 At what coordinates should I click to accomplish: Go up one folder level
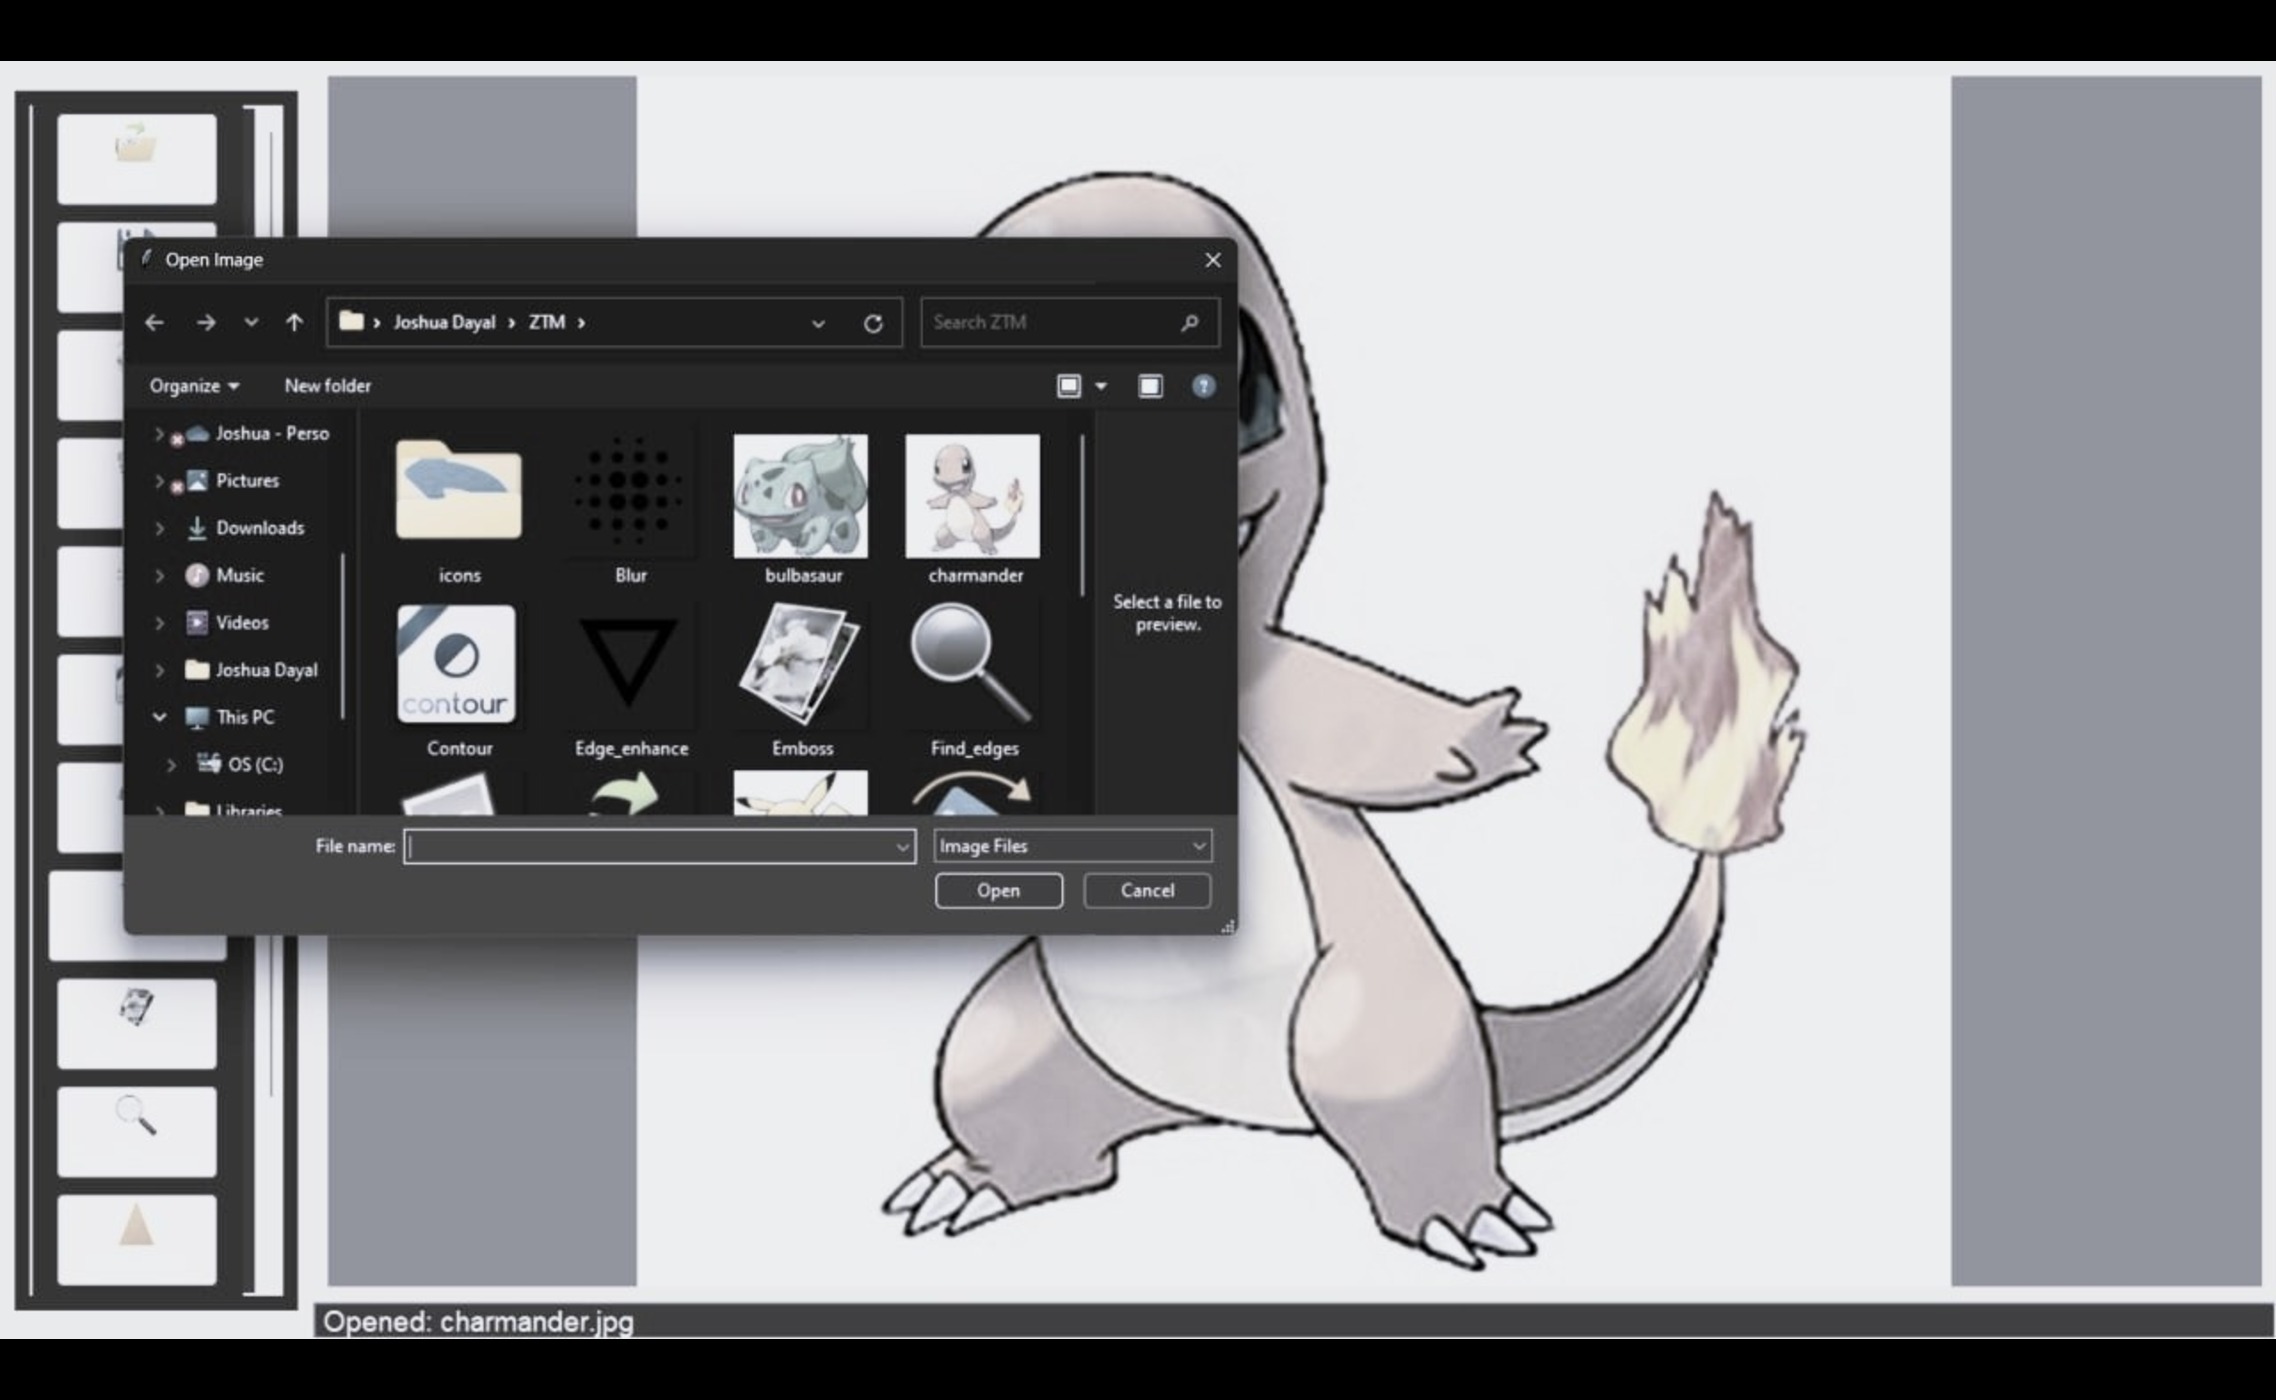(294, 322)
